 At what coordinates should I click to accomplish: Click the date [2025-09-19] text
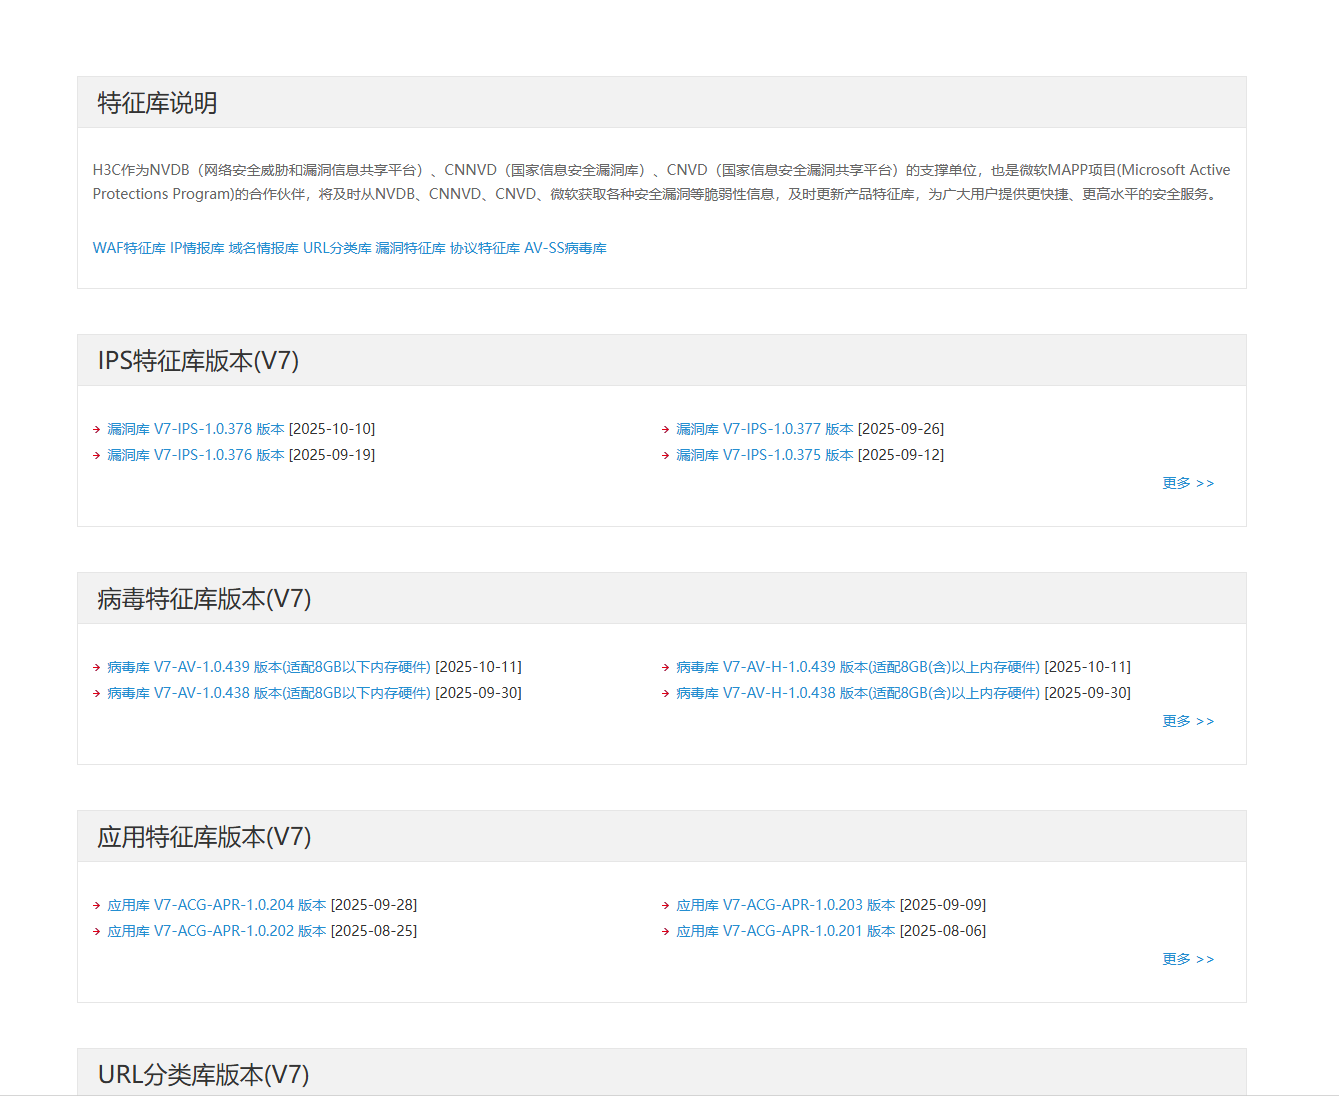332,455
